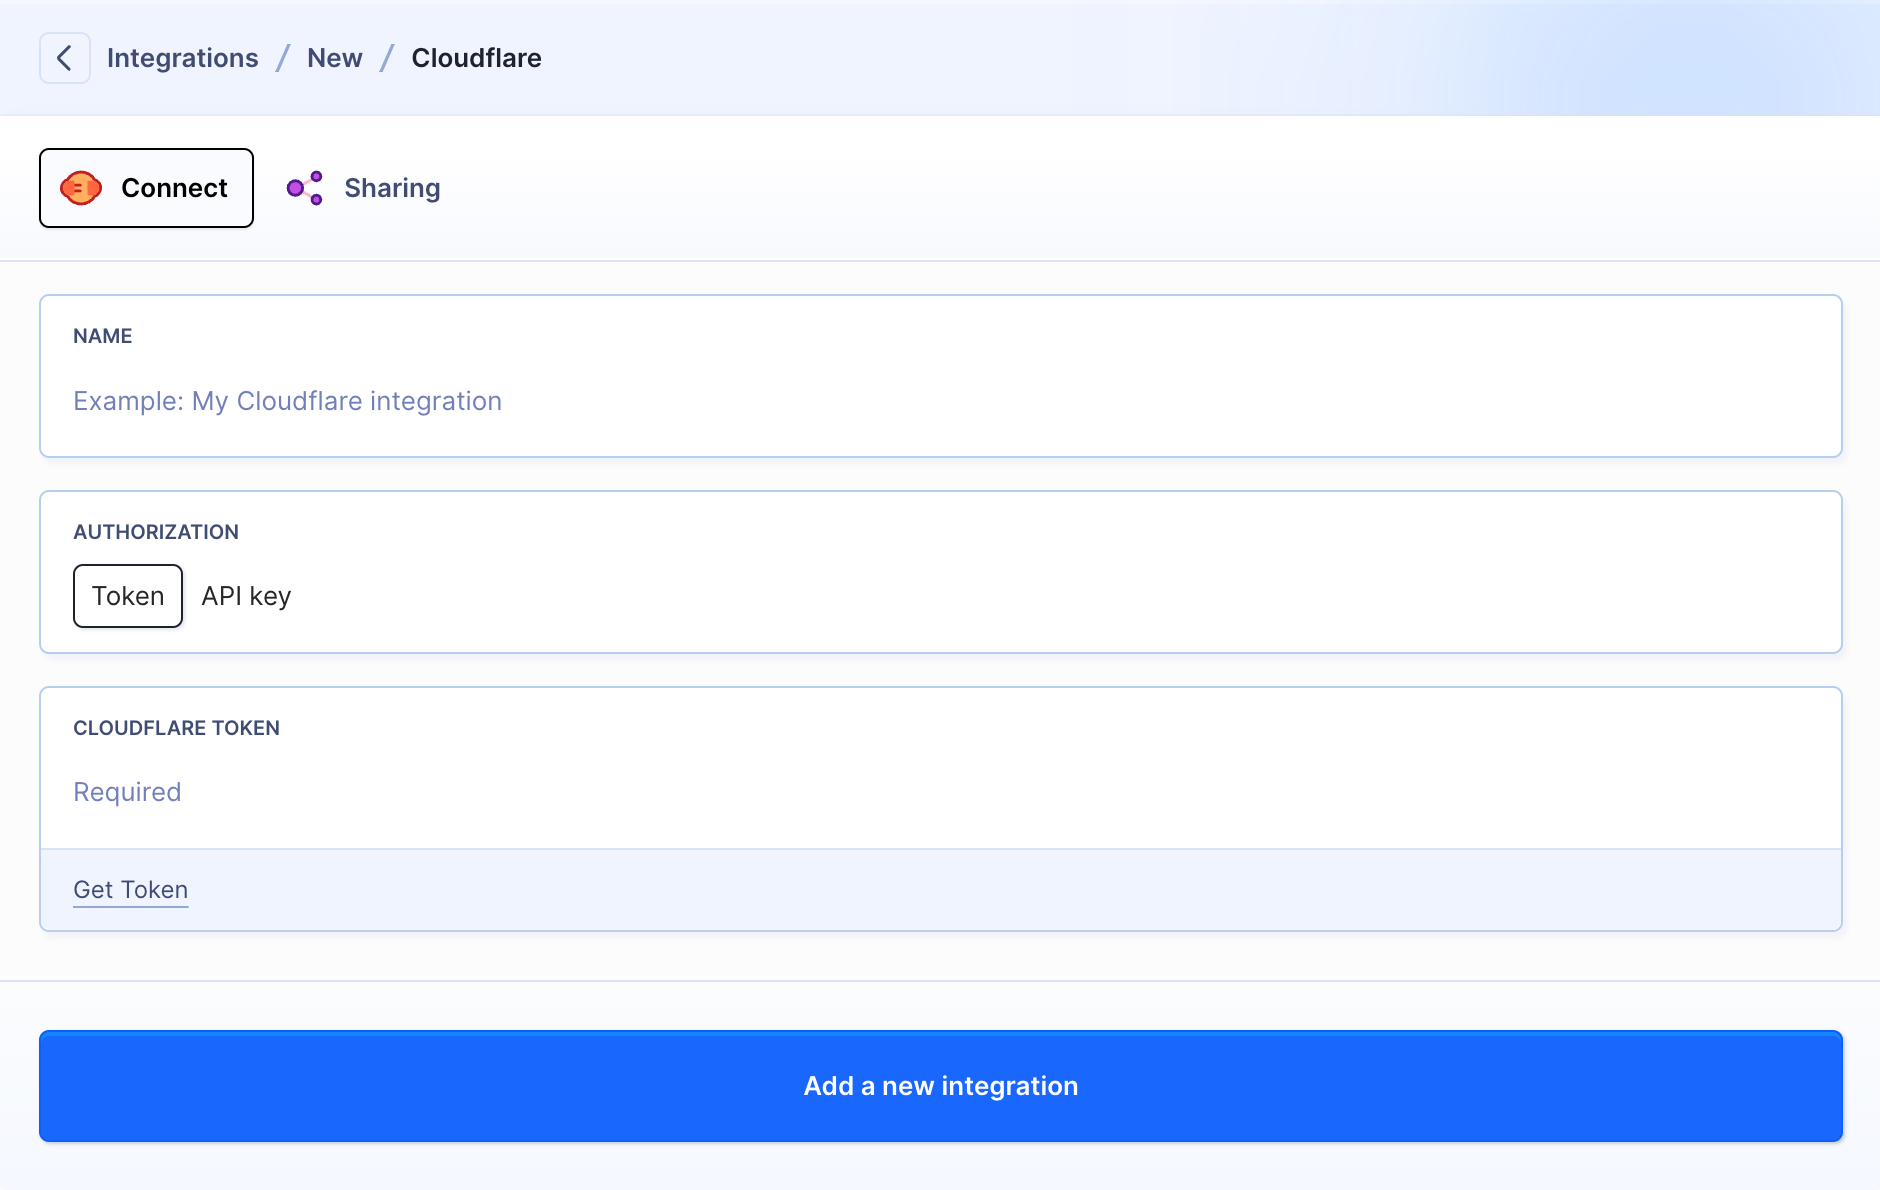Click the AUTHORIZATION section label
Image resolution: width=1880 pixels, height=1190 pixels.
[x=156, y=532]
